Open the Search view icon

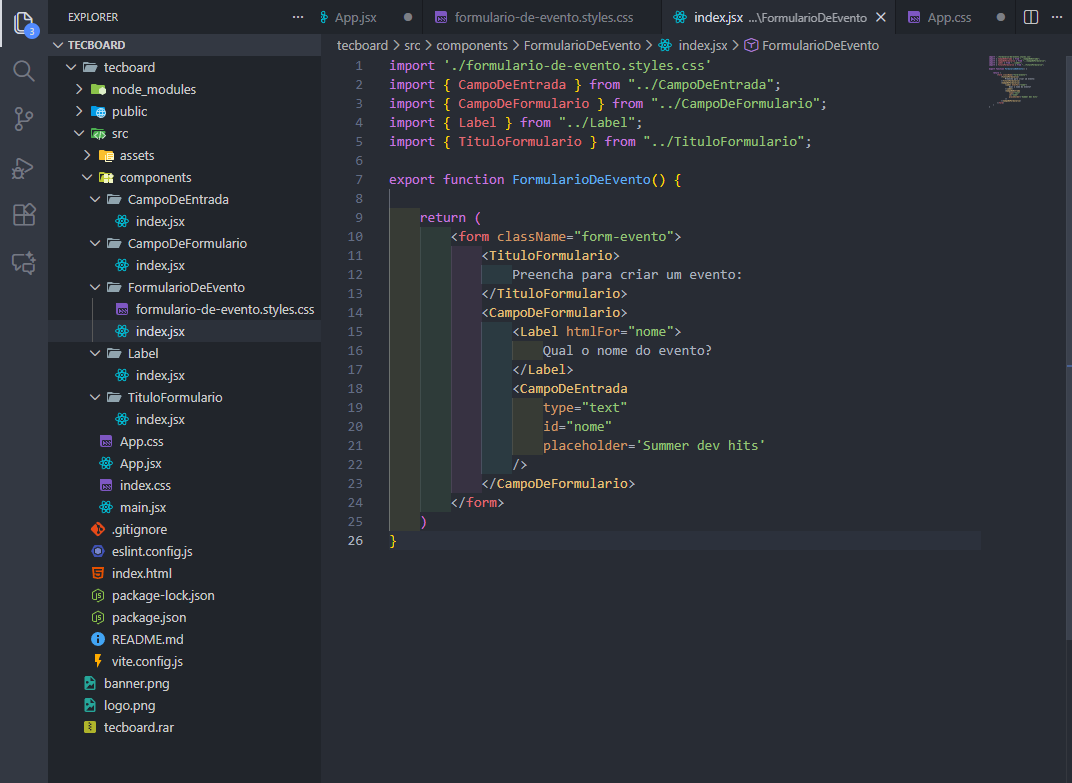tap(23, 70)
